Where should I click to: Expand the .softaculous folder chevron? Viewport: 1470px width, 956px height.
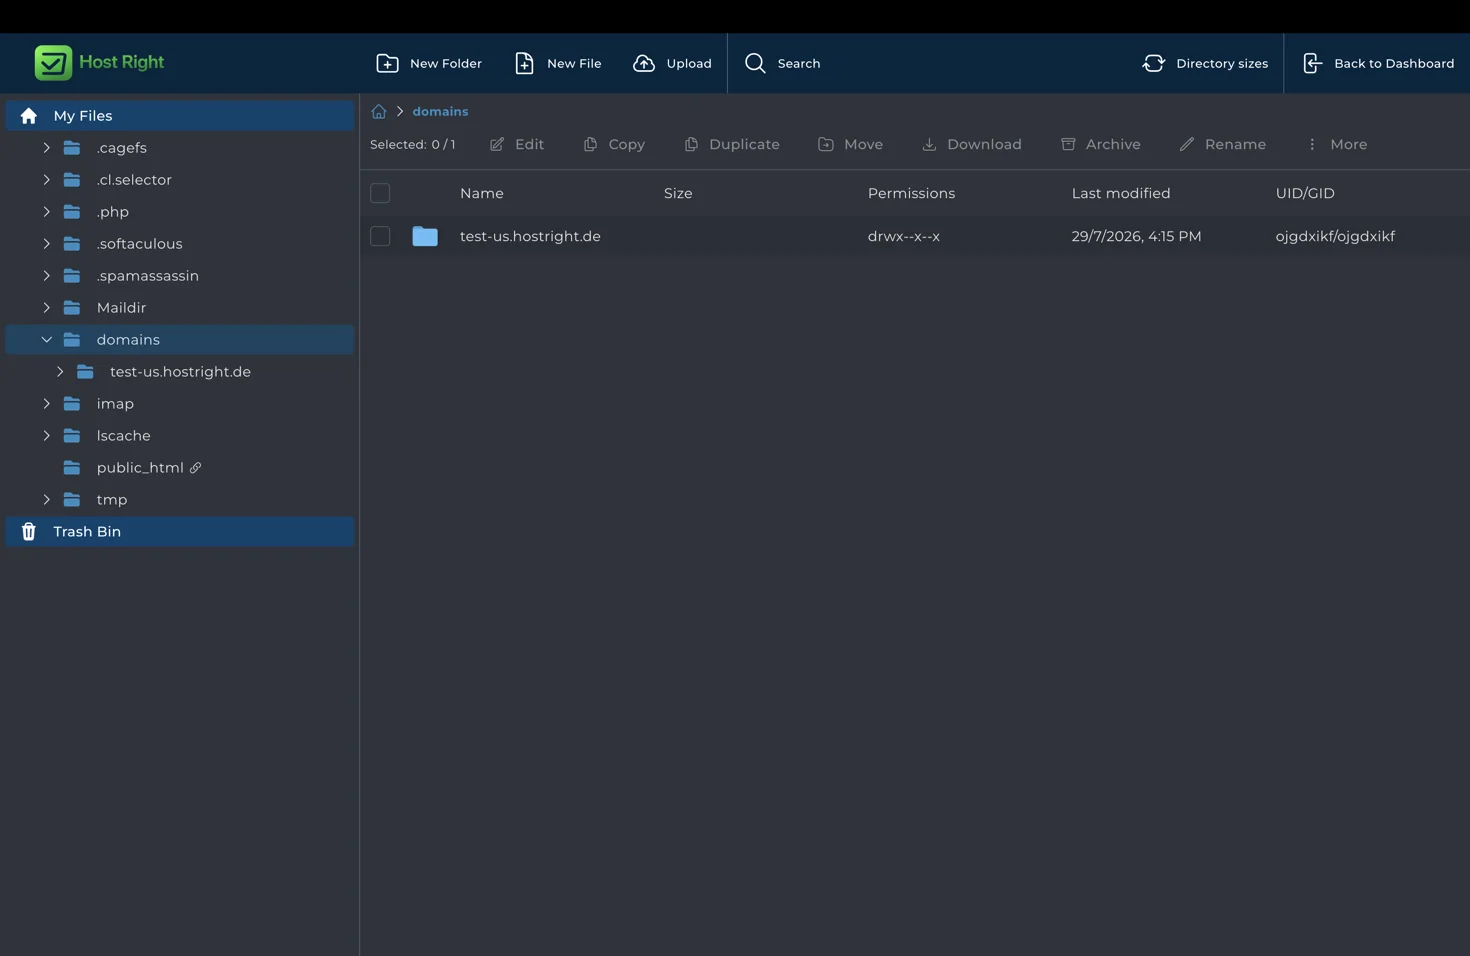pyautogui.click(x=46, y=244)
